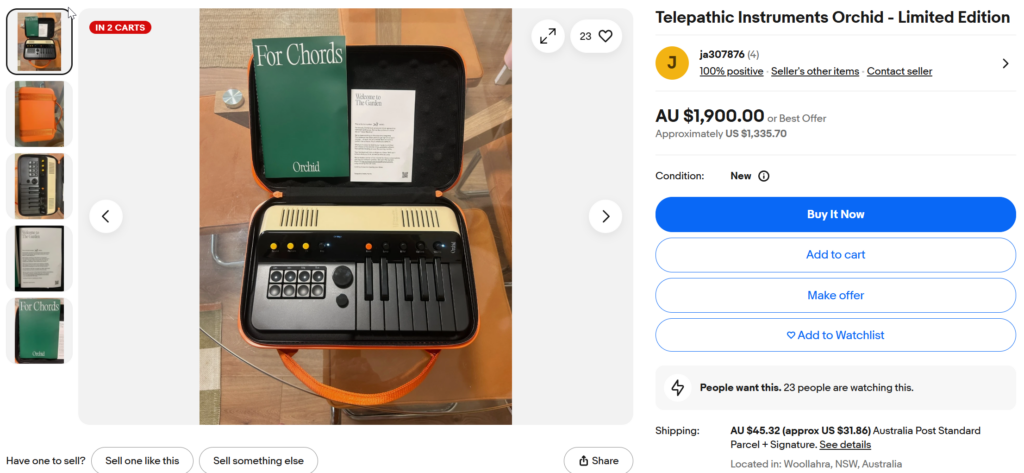Open the Contact seller link
1024x473 pixels.
tap(899, 71)
